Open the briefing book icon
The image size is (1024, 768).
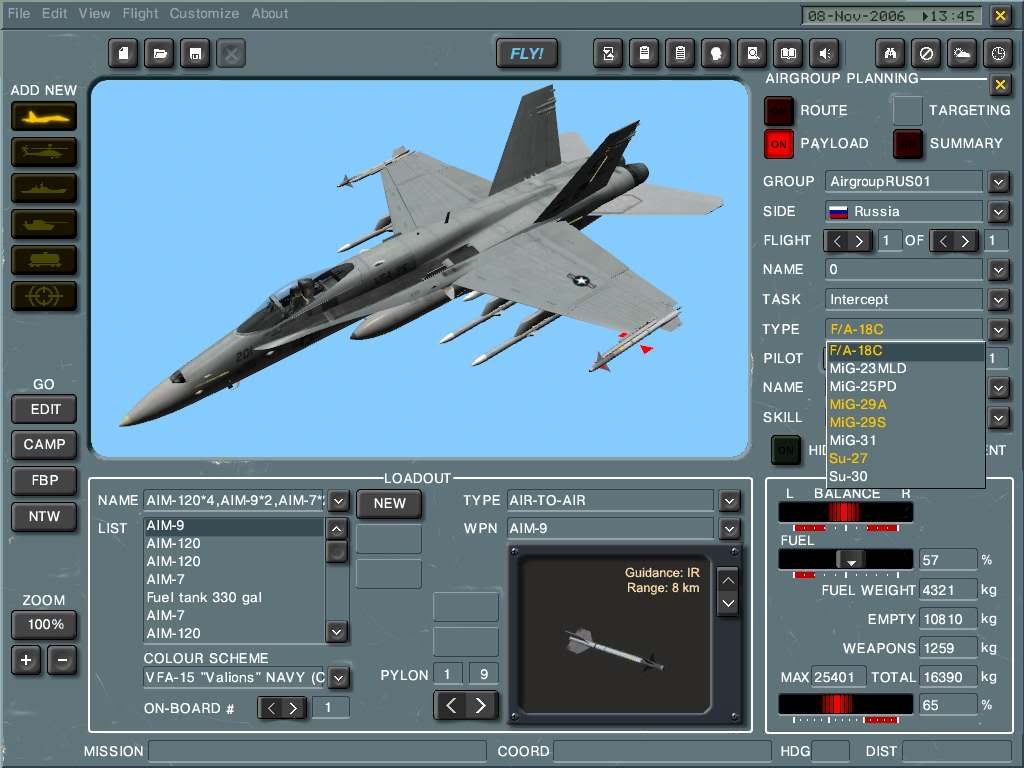tap(789, 53)
